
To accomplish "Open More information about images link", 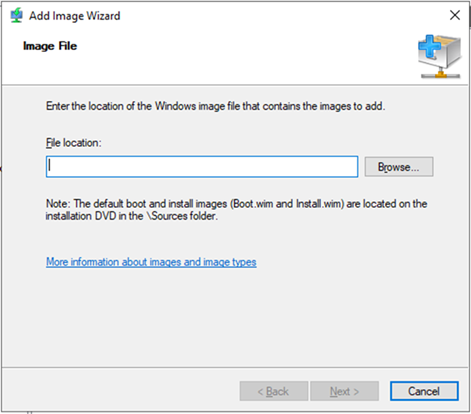I will [151, 262].
